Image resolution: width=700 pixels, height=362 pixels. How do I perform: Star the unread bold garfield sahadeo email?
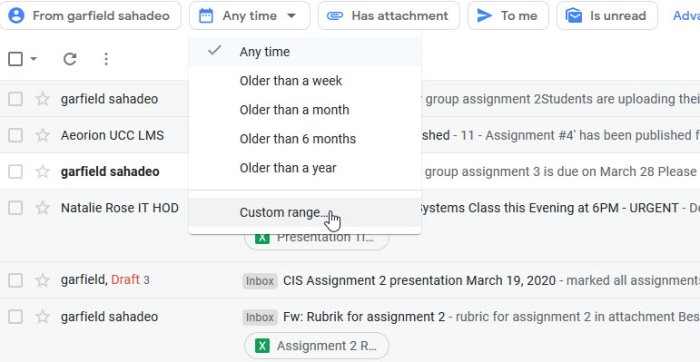point(42,171)
